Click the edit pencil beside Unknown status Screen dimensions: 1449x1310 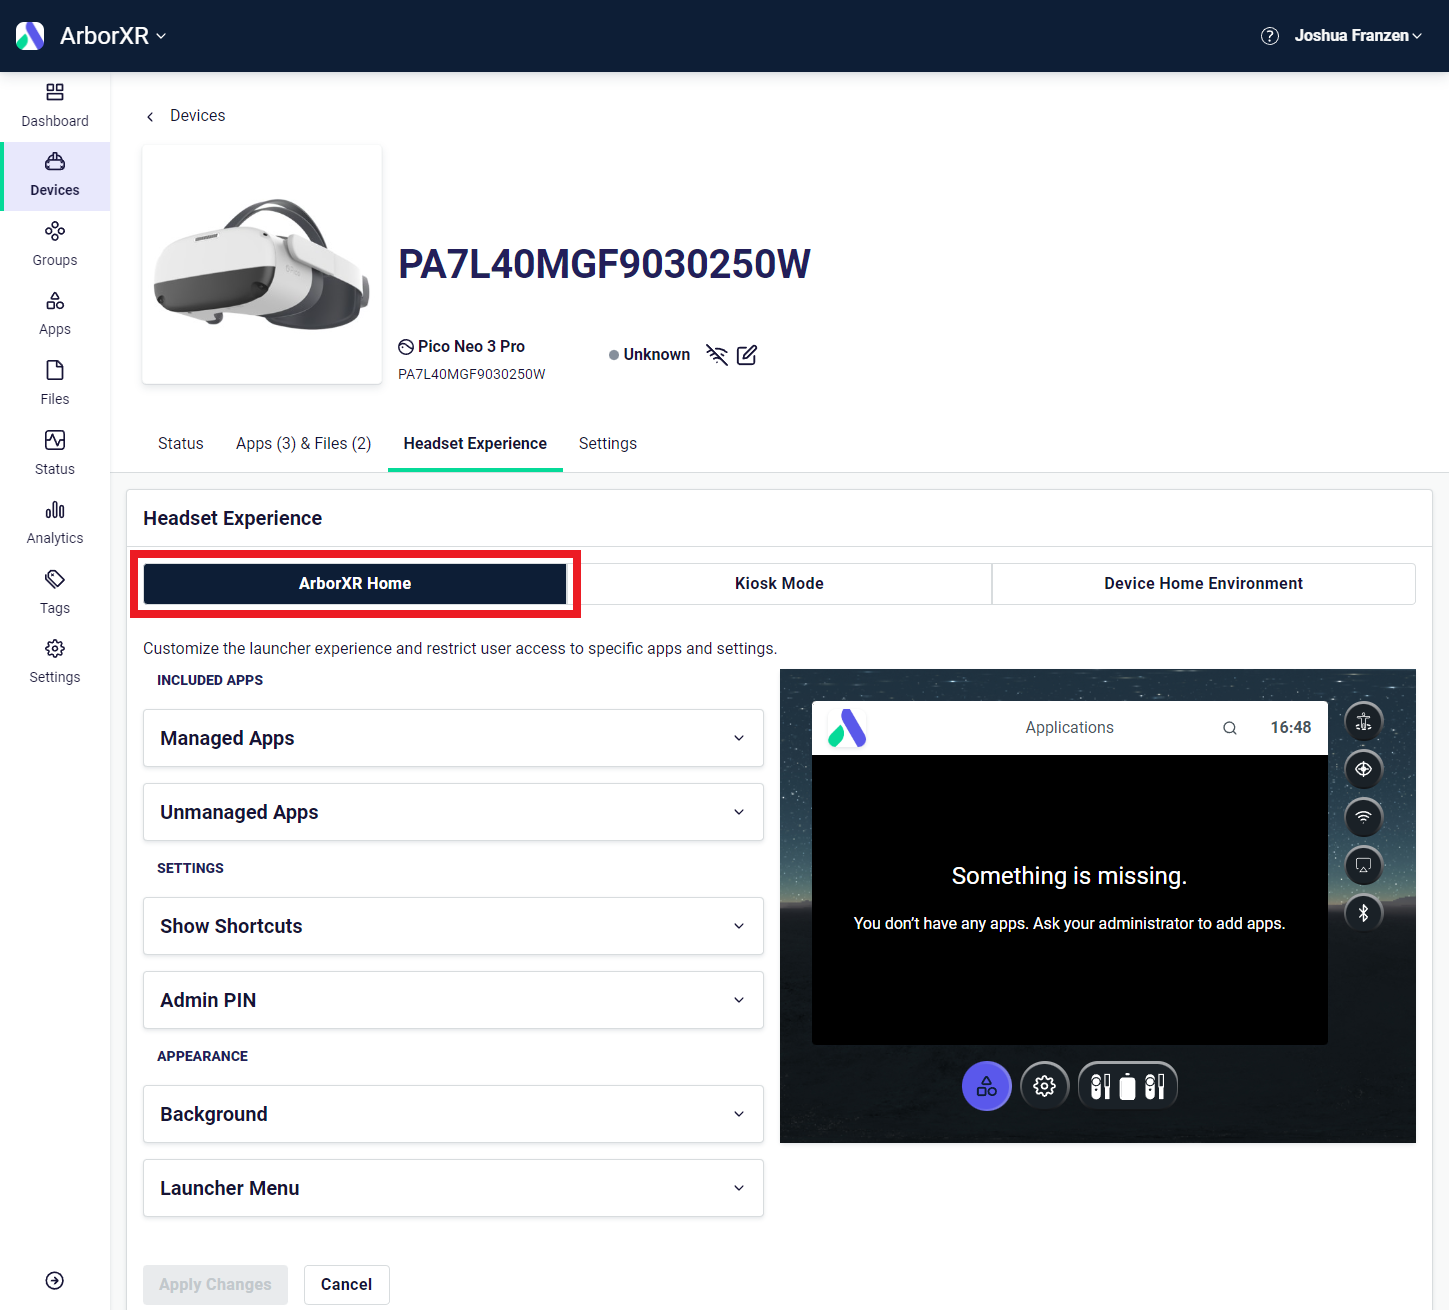[x=747, y=355]
